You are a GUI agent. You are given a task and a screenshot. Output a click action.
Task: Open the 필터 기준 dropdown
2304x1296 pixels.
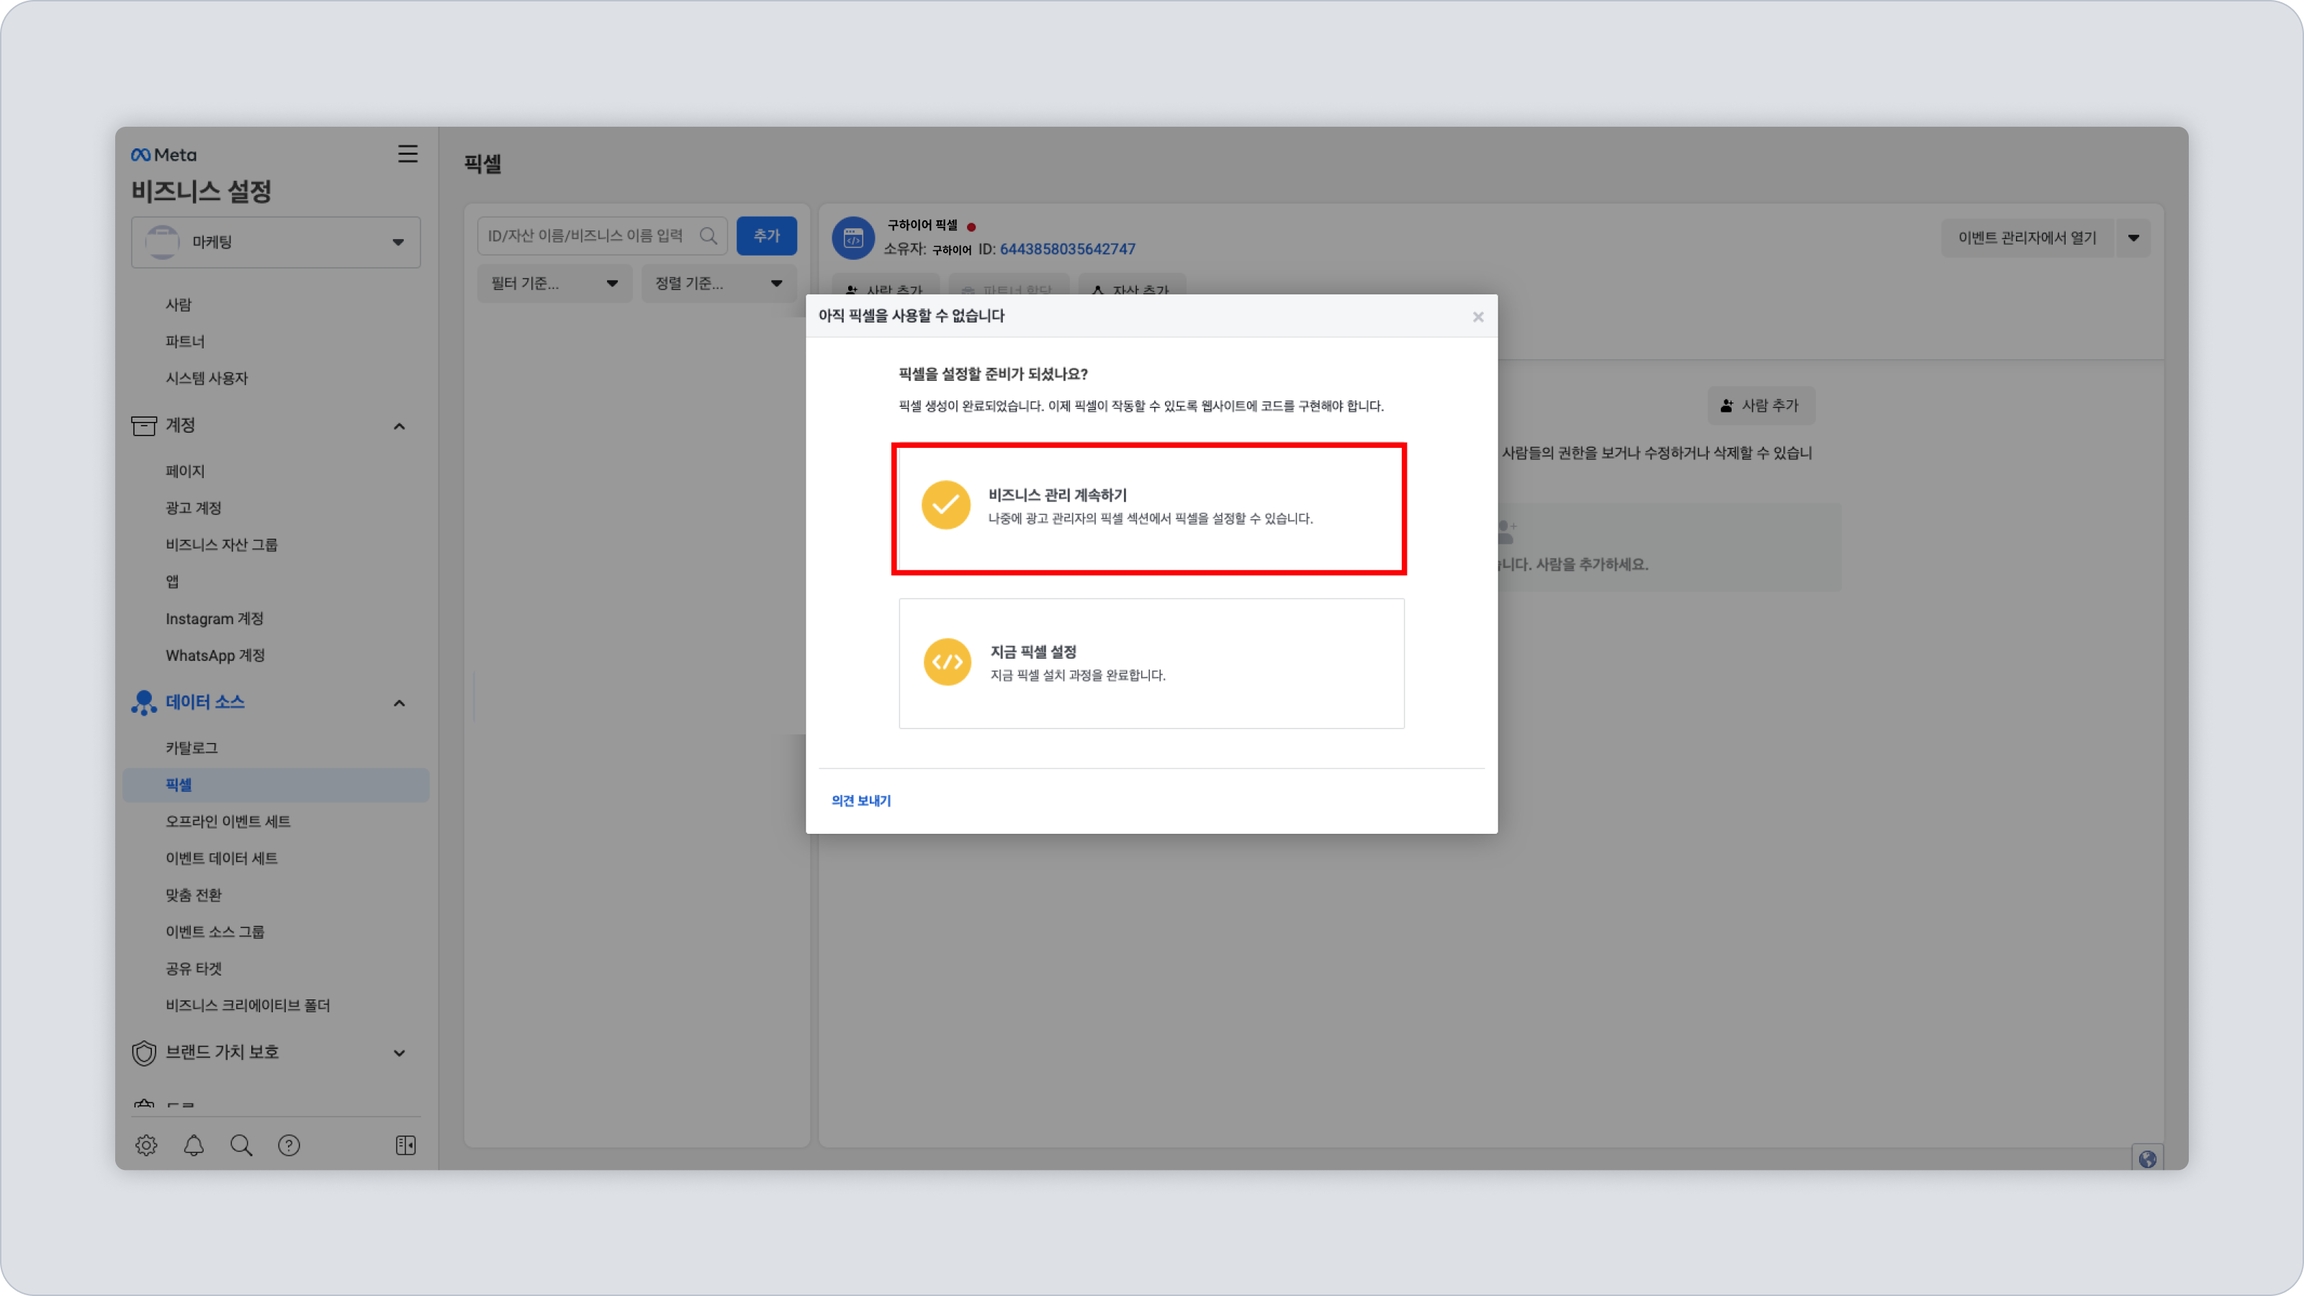(x=553, y=284)
